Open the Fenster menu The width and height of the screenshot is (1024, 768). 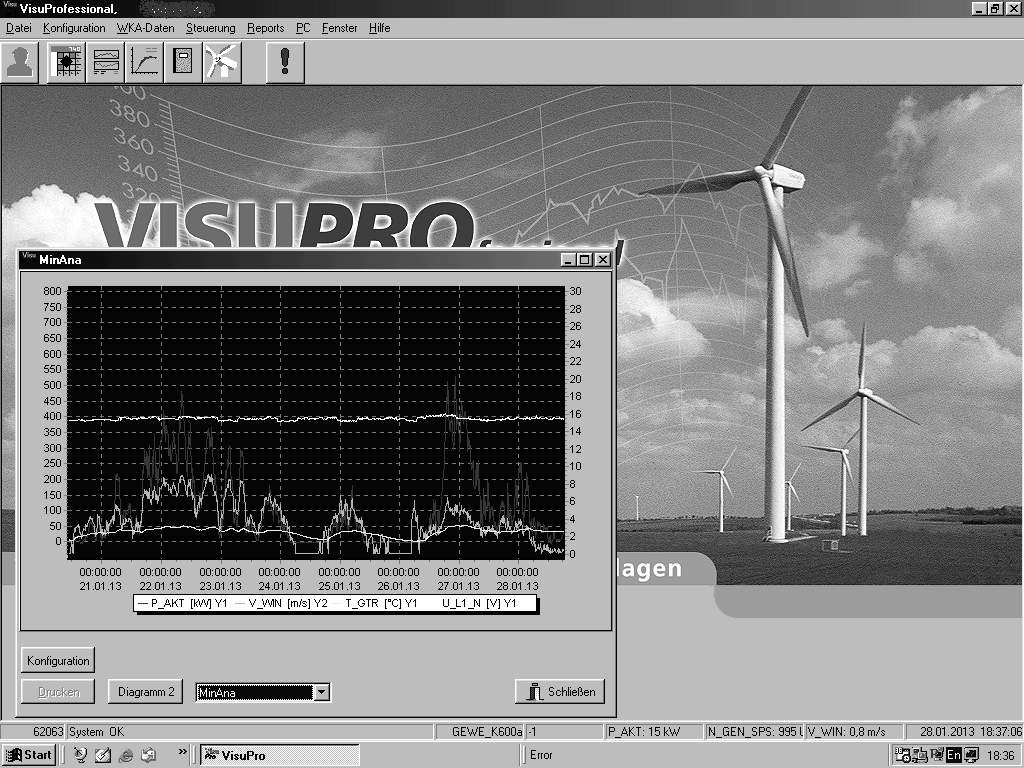[x=340, y=28]
